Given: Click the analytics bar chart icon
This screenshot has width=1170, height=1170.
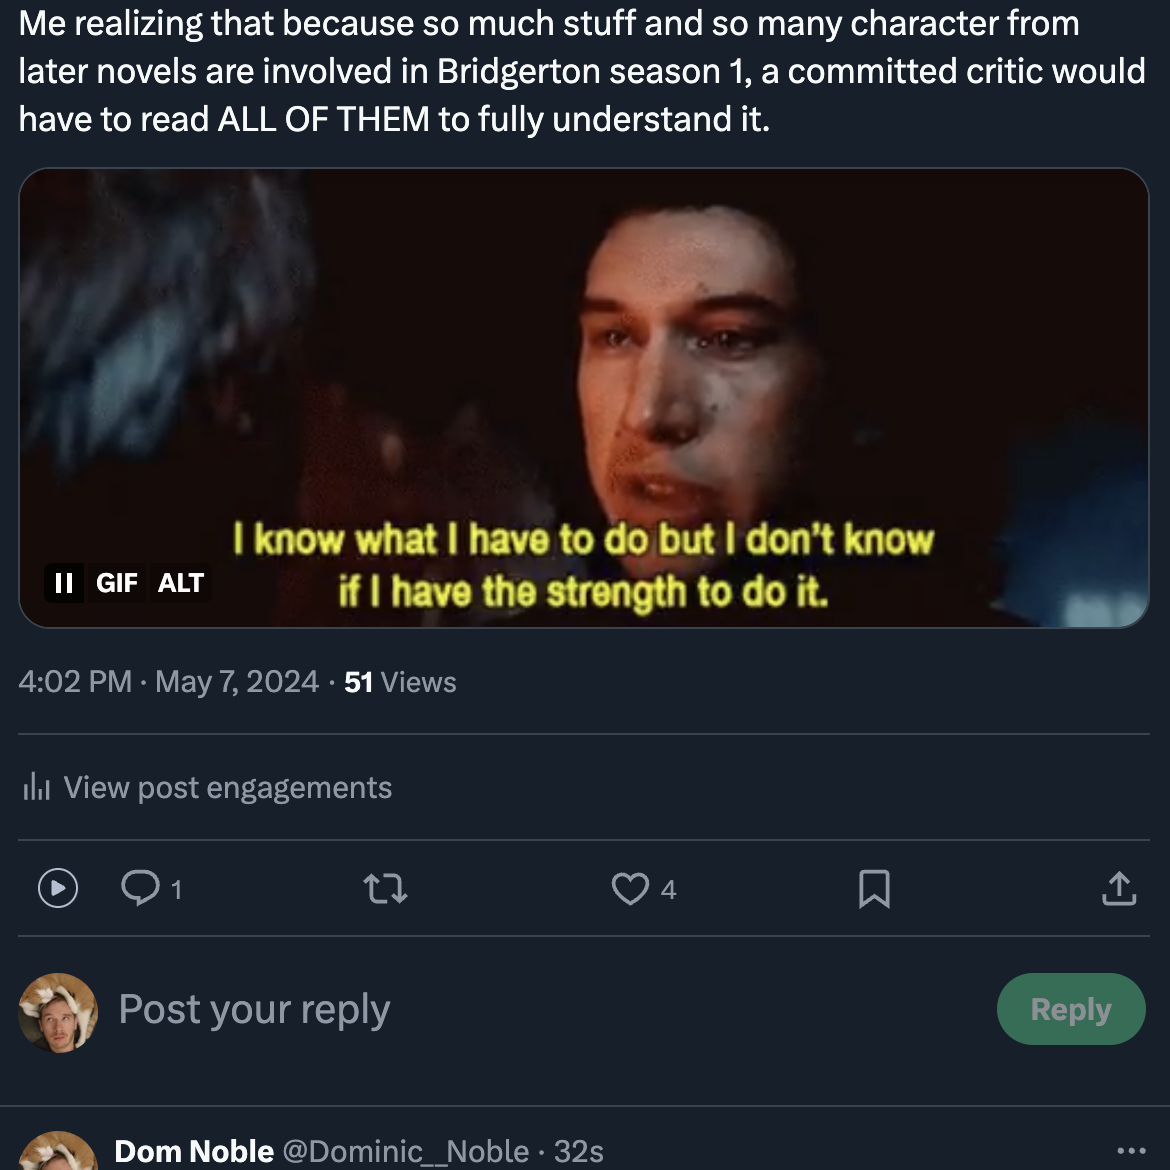Looking at the screenshot, I should pos(37,788).
